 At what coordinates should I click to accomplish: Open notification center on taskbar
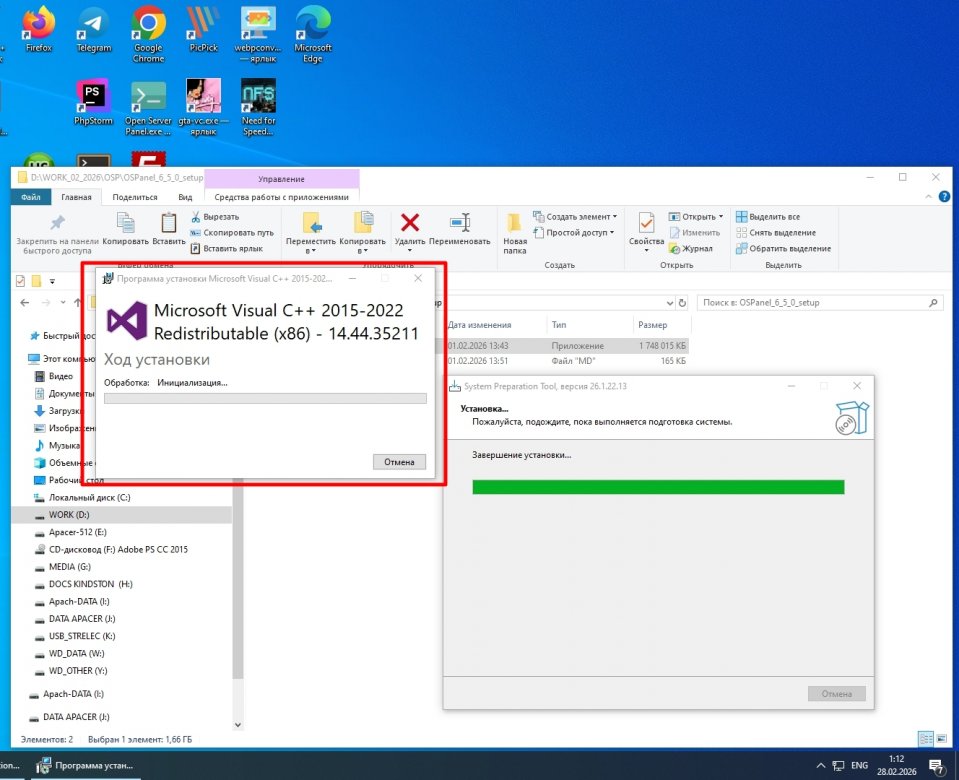[x=936, y=765]
